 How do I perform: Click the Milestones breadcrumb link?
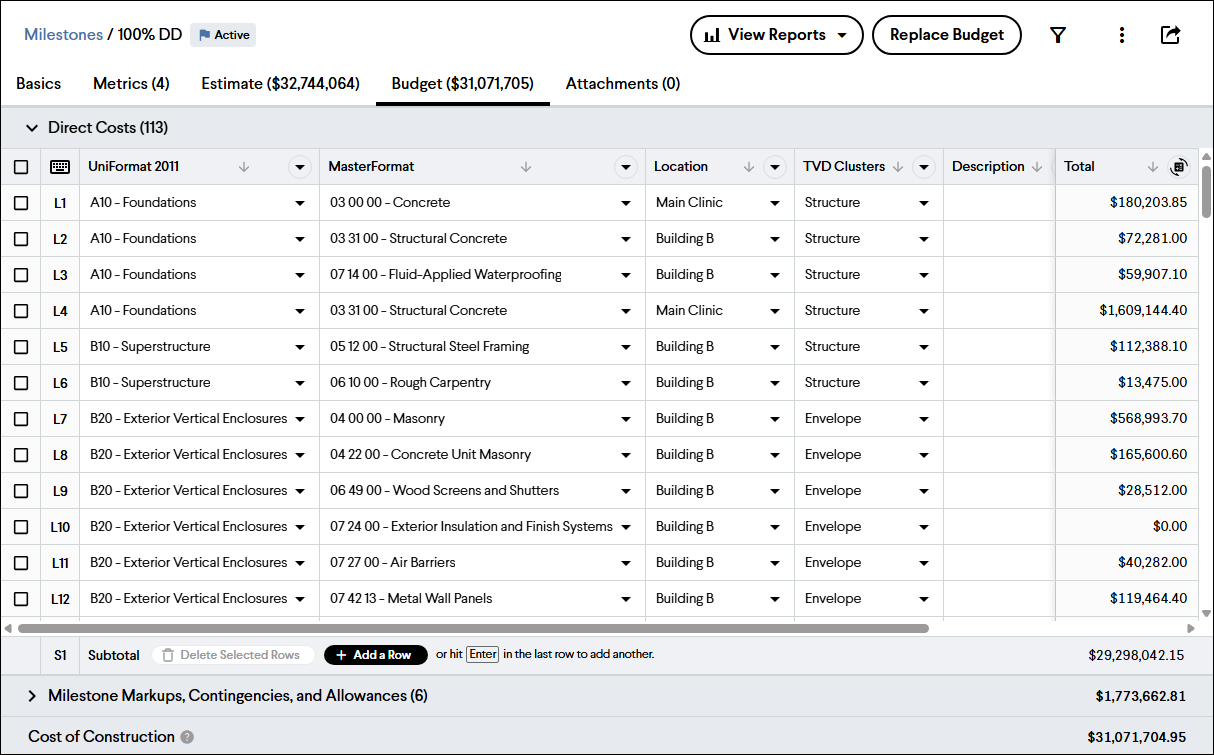click(63, 35)
